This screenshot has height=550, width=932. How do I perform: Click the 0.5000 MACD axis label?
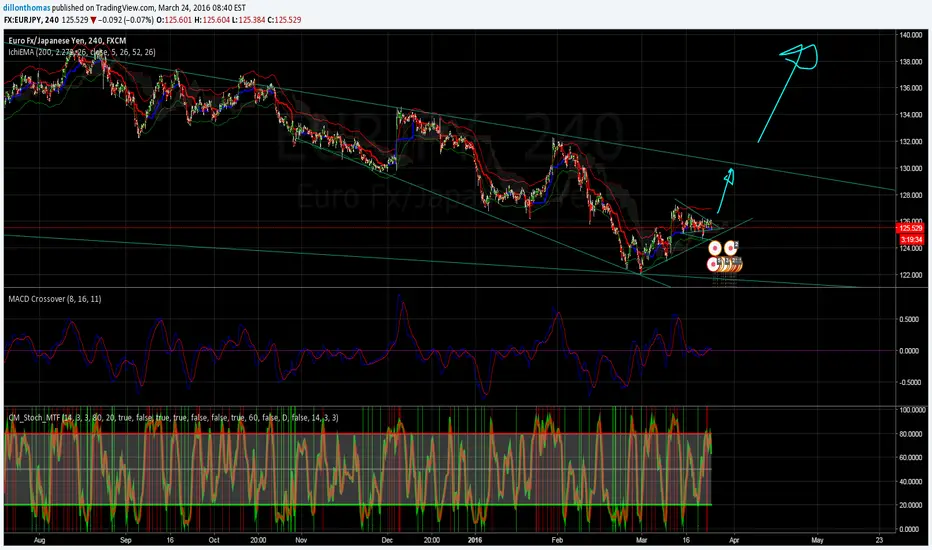click(x=909, y=319)
